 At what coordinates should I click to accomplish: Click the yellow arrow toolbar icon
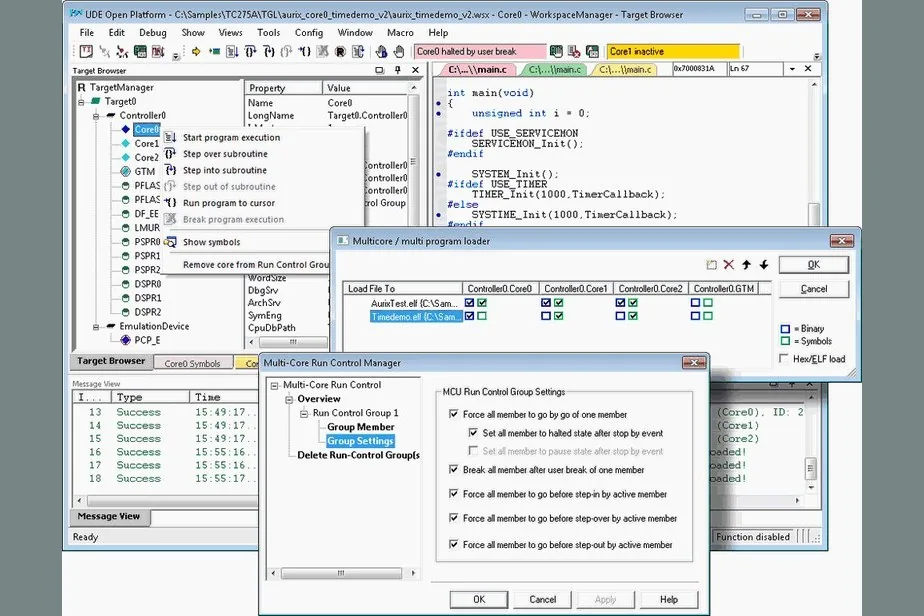[196, 52]
